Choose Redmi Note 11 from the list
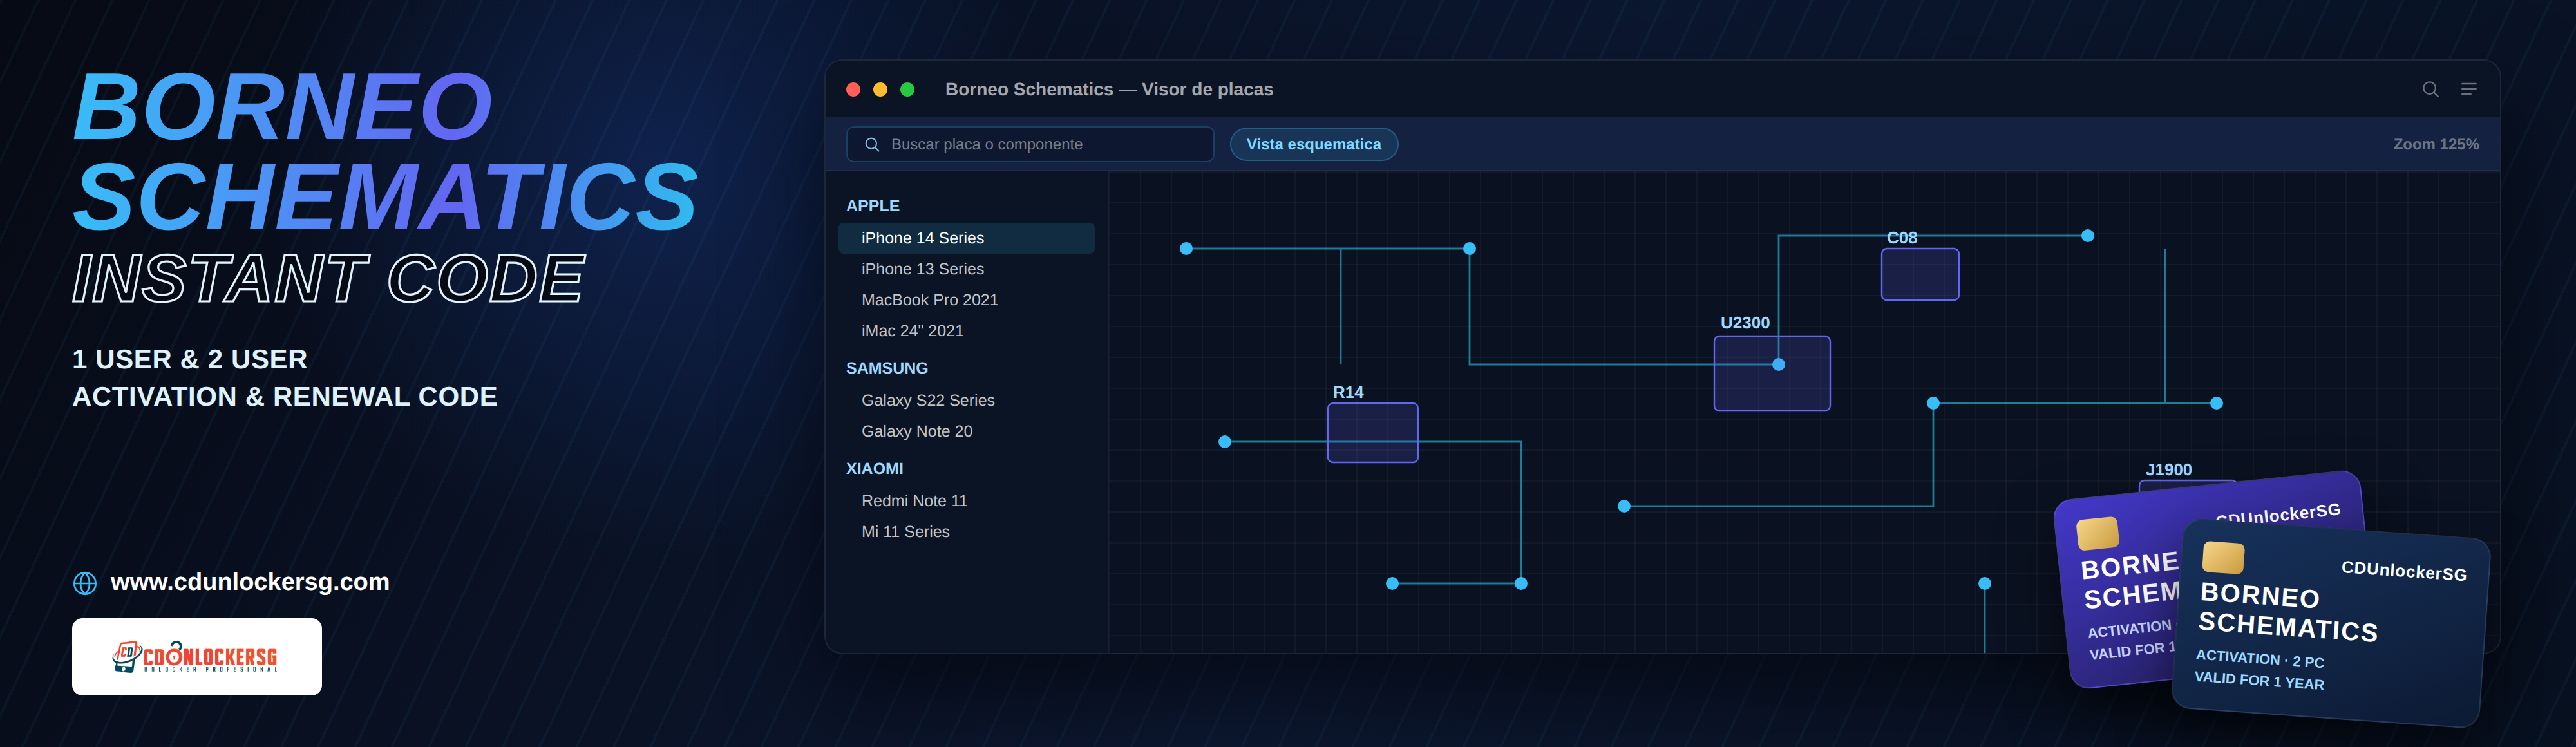The width and height of the screenshot is (2576, 747). (913, 500)
